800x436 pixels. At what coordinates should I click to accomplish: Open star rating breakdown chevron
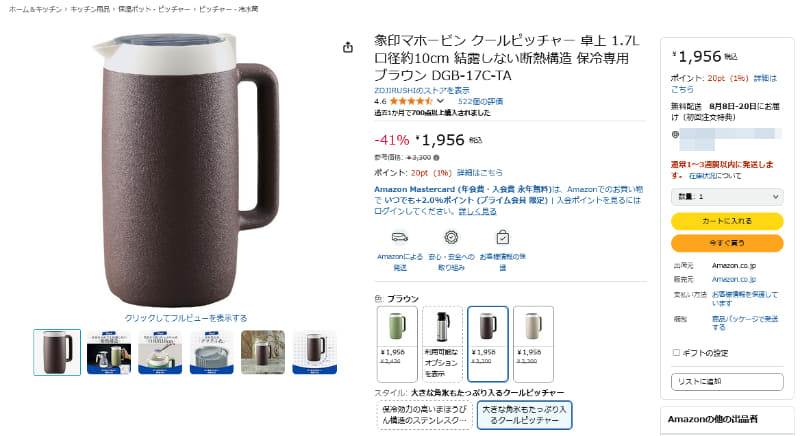click(x=440, y=101)
